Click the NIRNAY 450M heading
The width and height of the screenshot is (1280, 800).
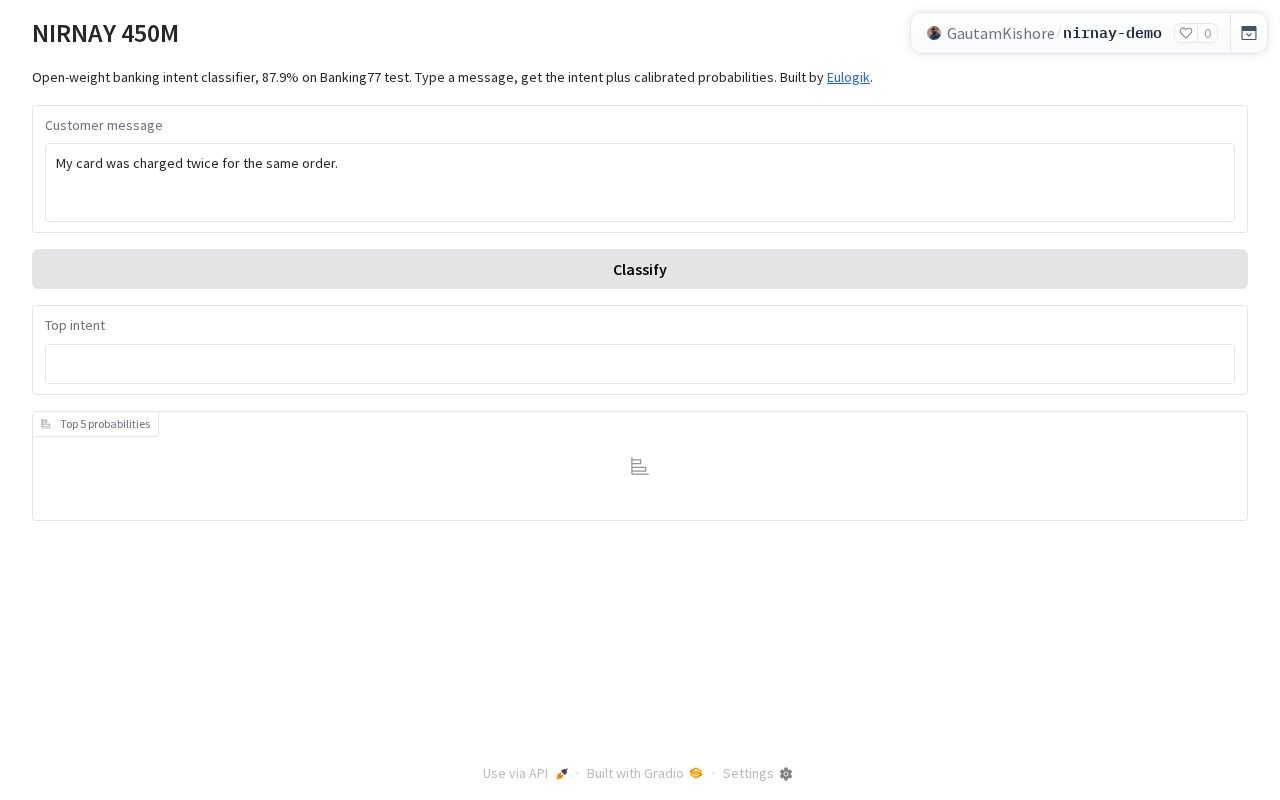tap(105, 33)
